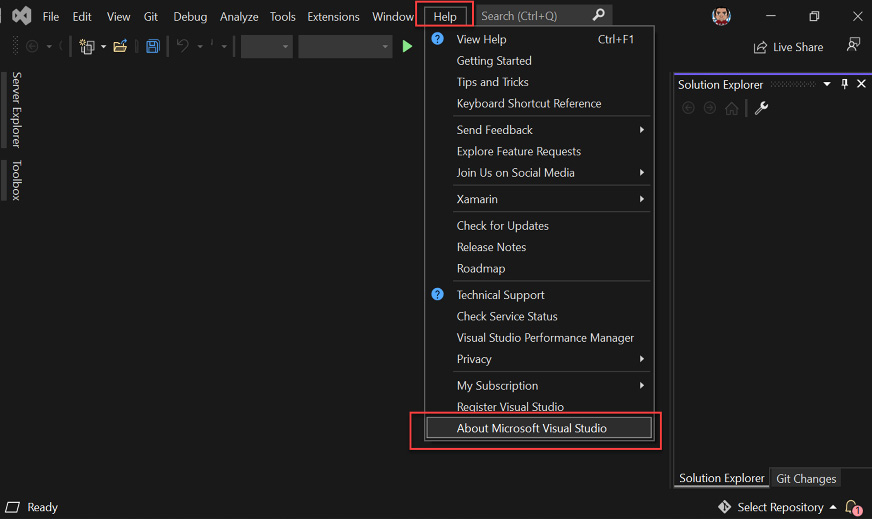The image size is (872, 519).
Task: Open the user account avatar
Action: [721, 16]
